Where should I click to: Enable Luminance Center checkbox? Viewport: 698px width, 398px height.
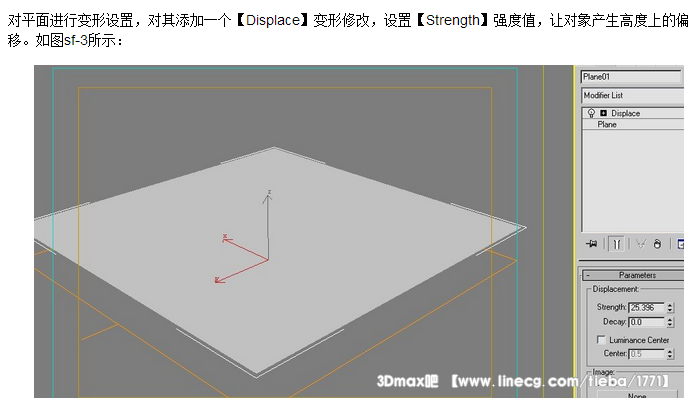point(601,340)
